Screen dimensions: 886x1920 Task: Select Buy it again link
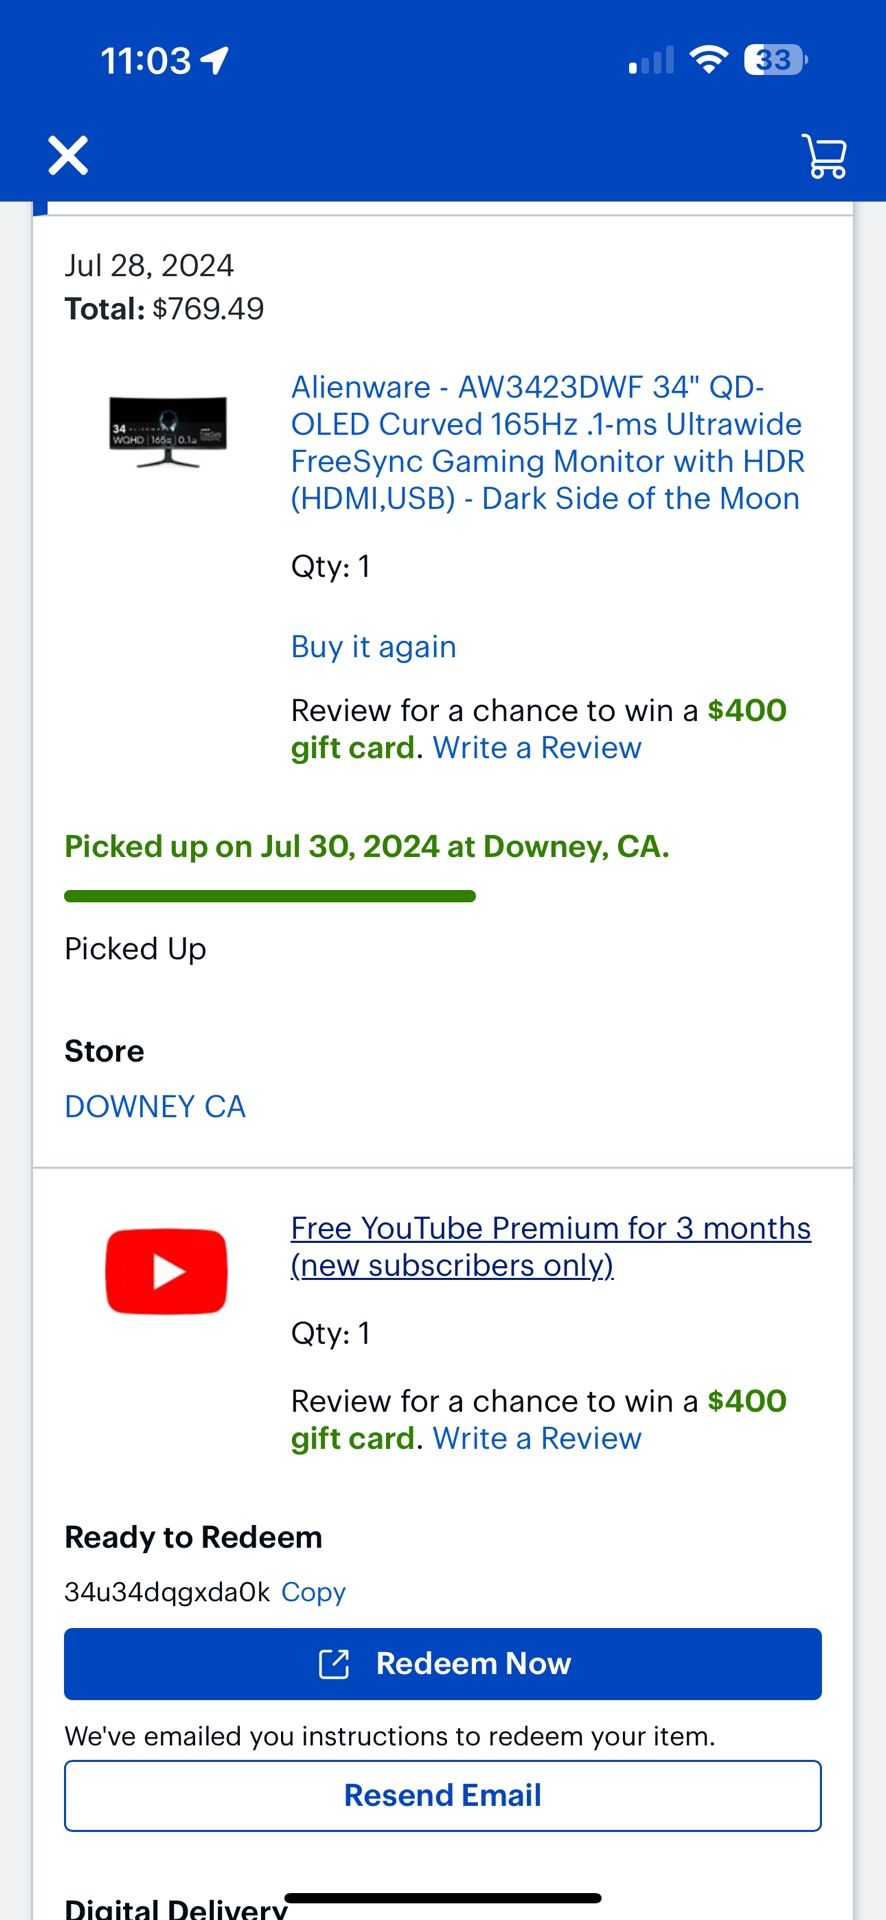coord(374,647)
